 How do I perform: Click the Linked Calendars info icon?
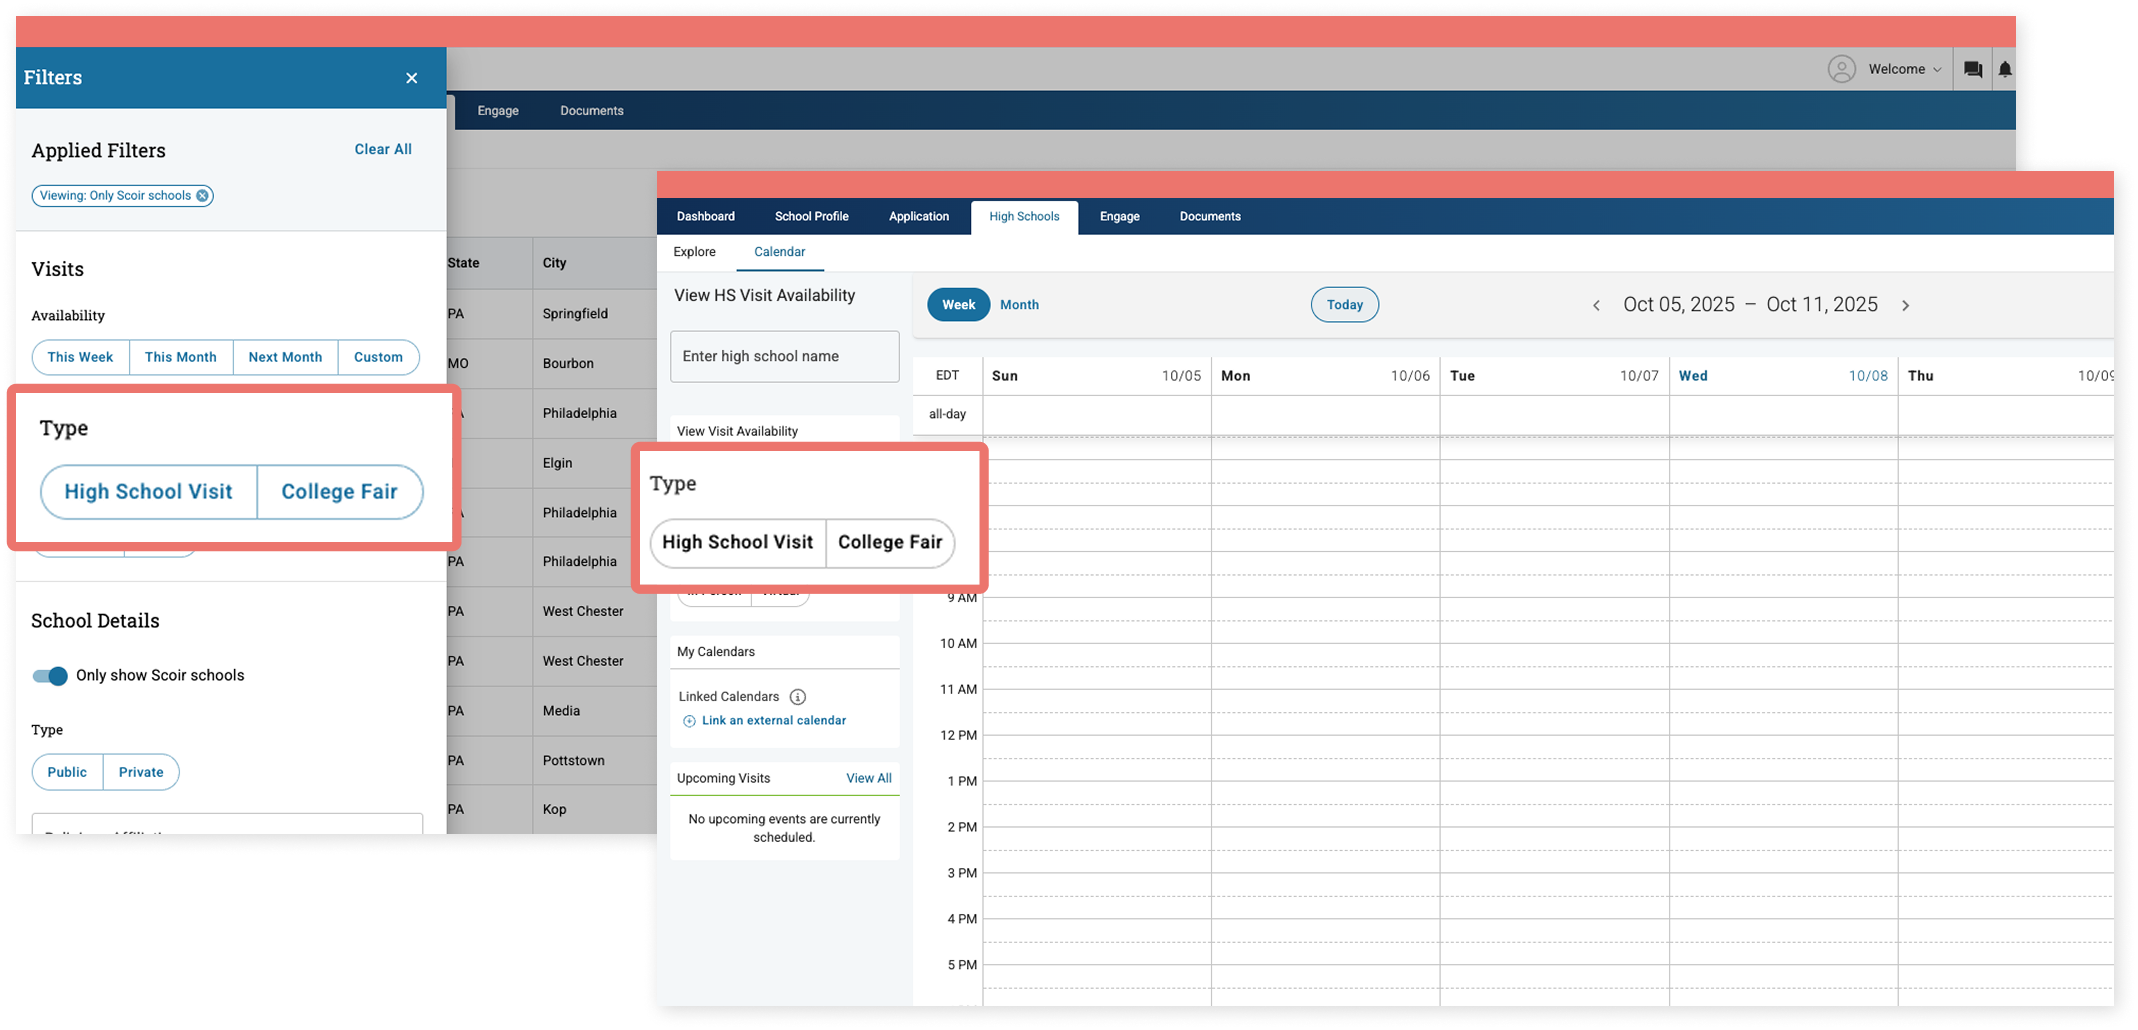[x=797, y=697]
